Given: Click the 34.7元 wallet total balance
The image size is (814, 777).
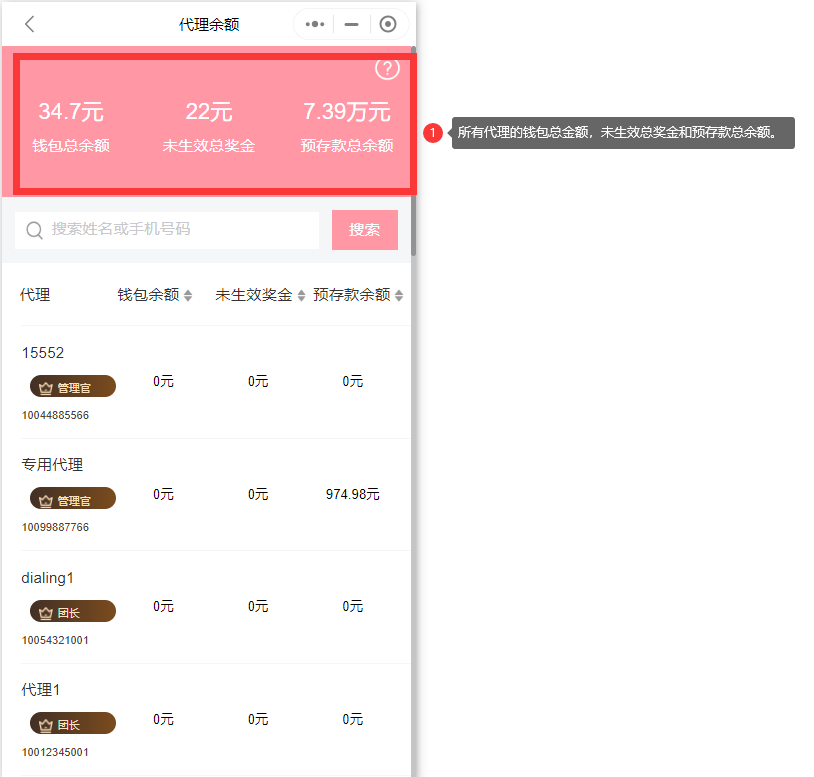Looking at the screenshot, I should click(71, 112).
